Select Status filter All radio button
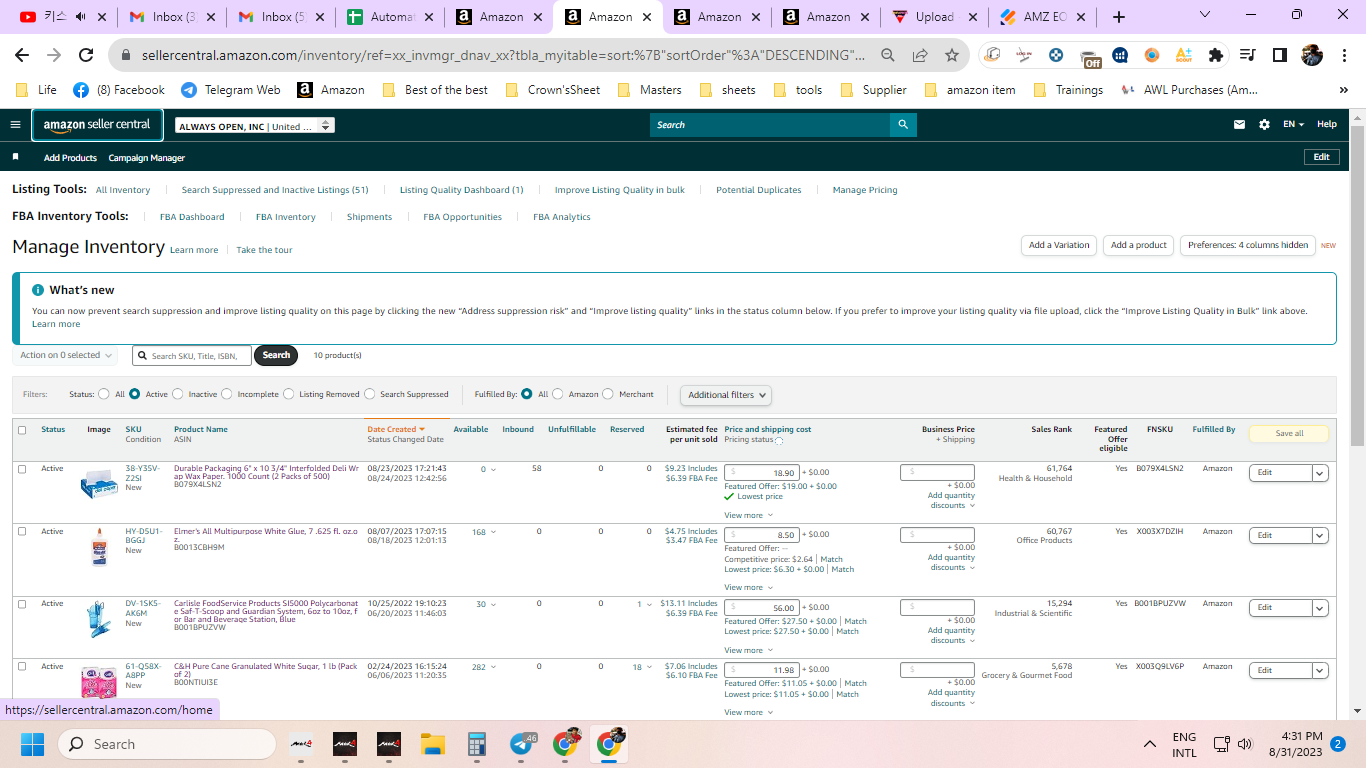 pyautogui.click(x=104, y=394)
